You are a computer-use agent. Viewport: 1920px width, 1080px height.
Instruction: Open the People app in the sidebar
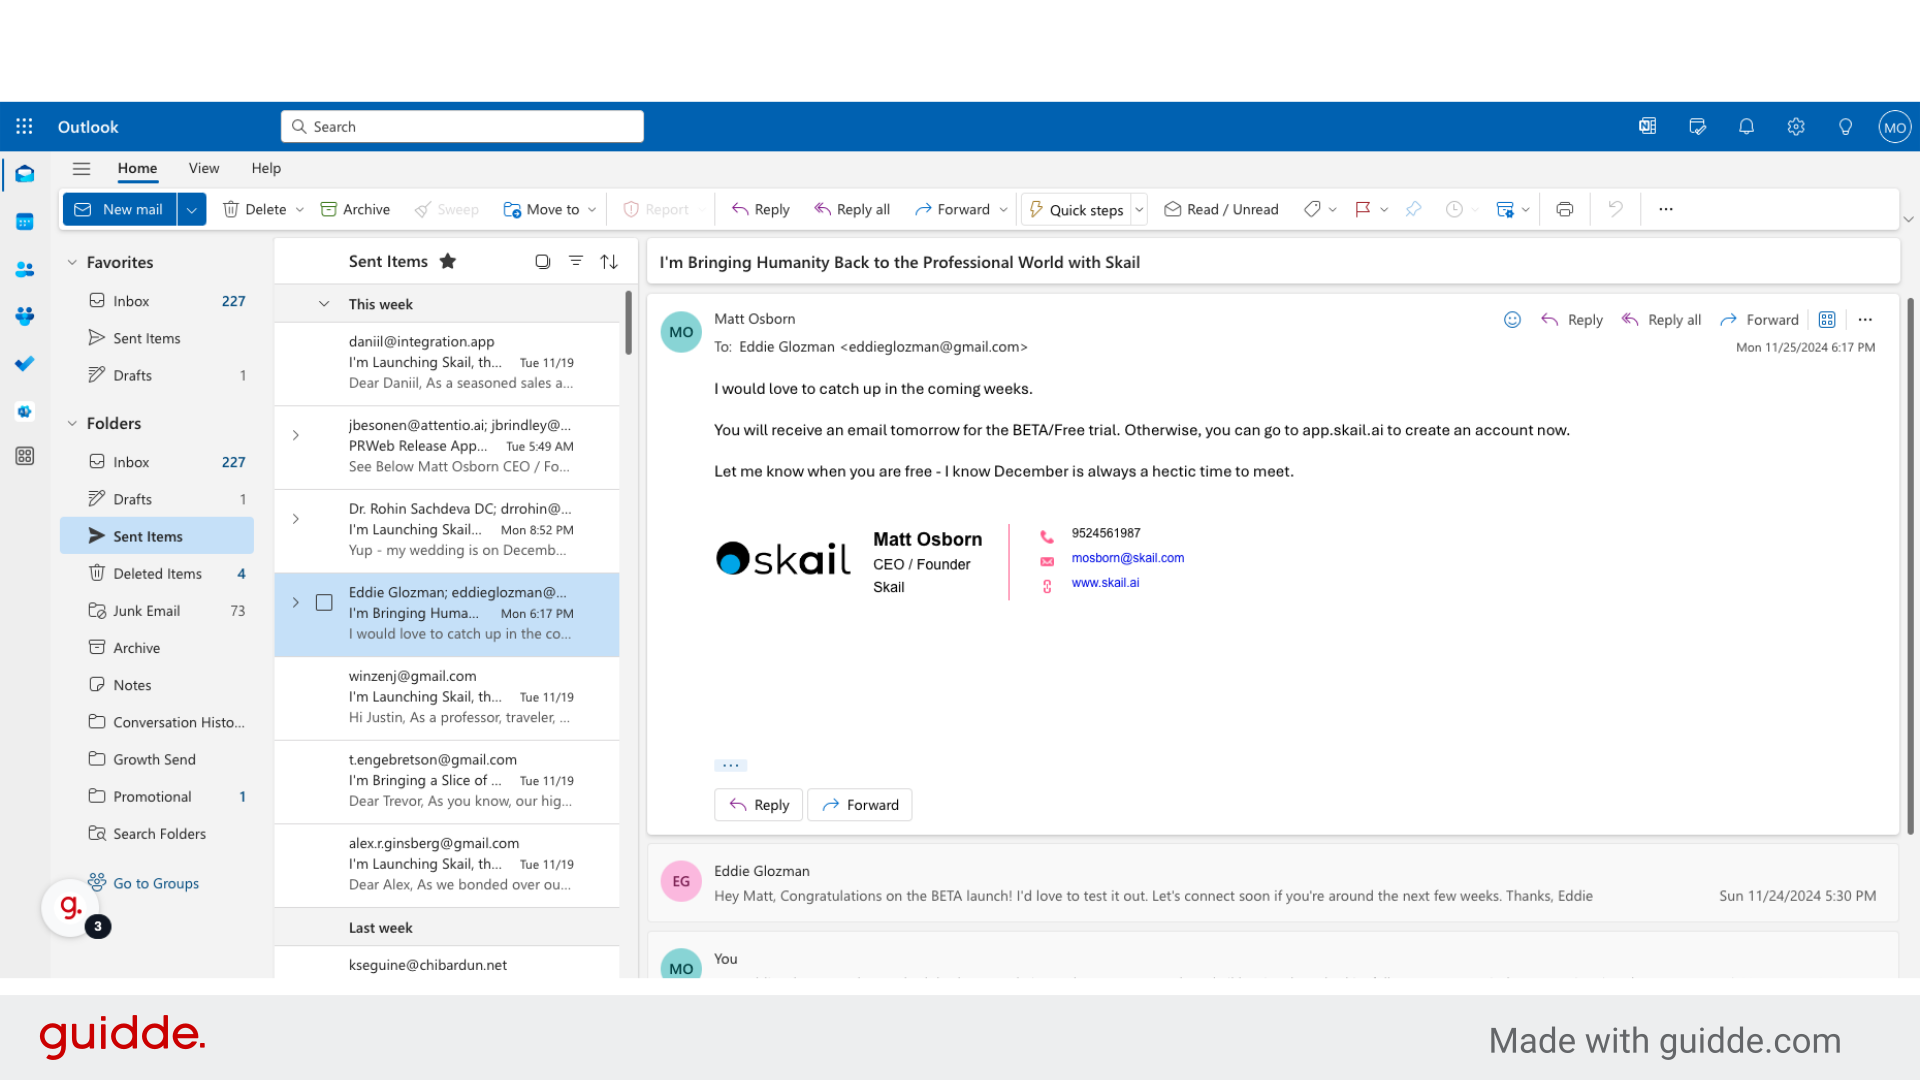coord(25,269)
